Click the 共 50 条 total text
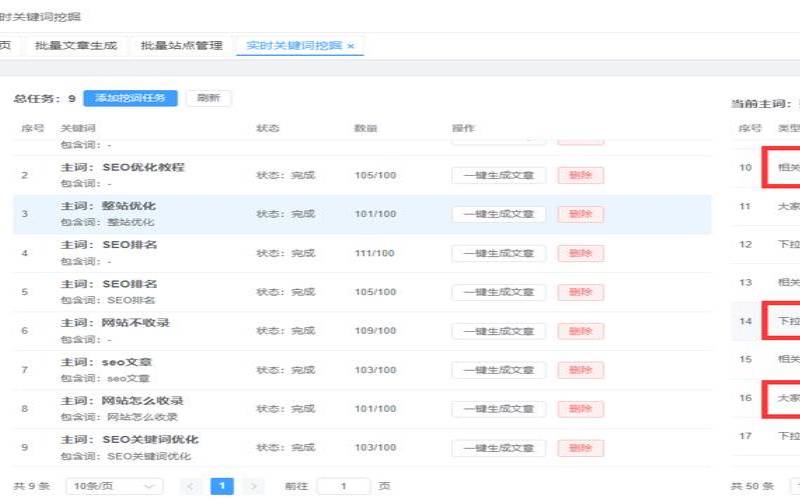Viewport: 800px width, 500px height. point(753,486)
